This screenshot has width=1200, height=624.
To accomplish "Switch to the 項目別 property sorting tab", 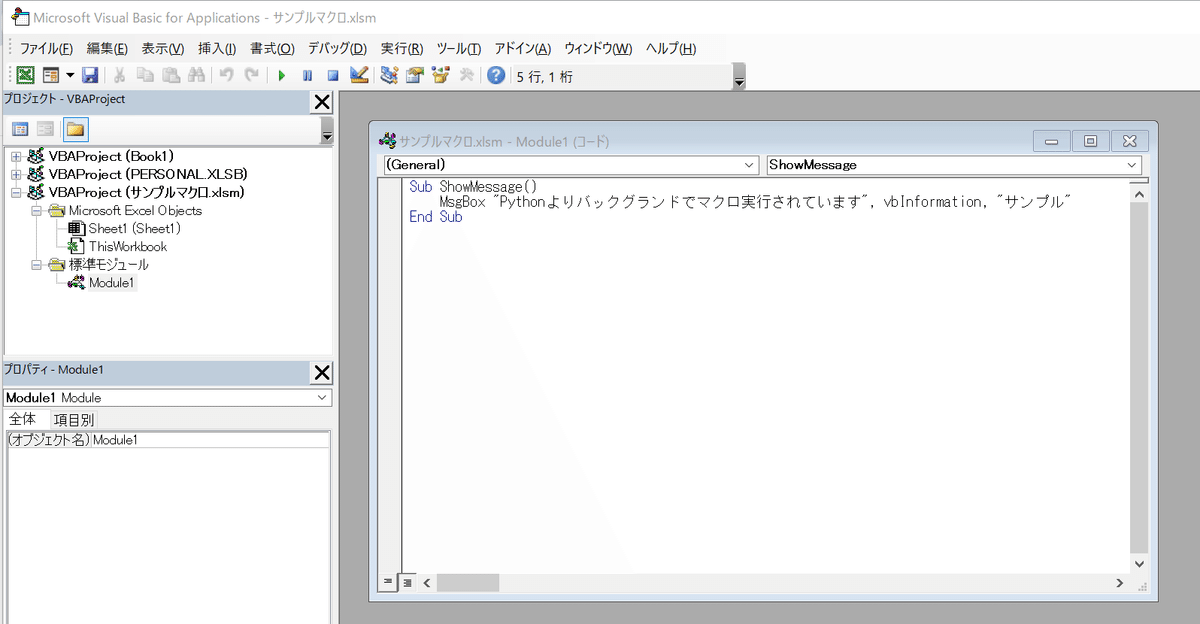I will 73,419.
